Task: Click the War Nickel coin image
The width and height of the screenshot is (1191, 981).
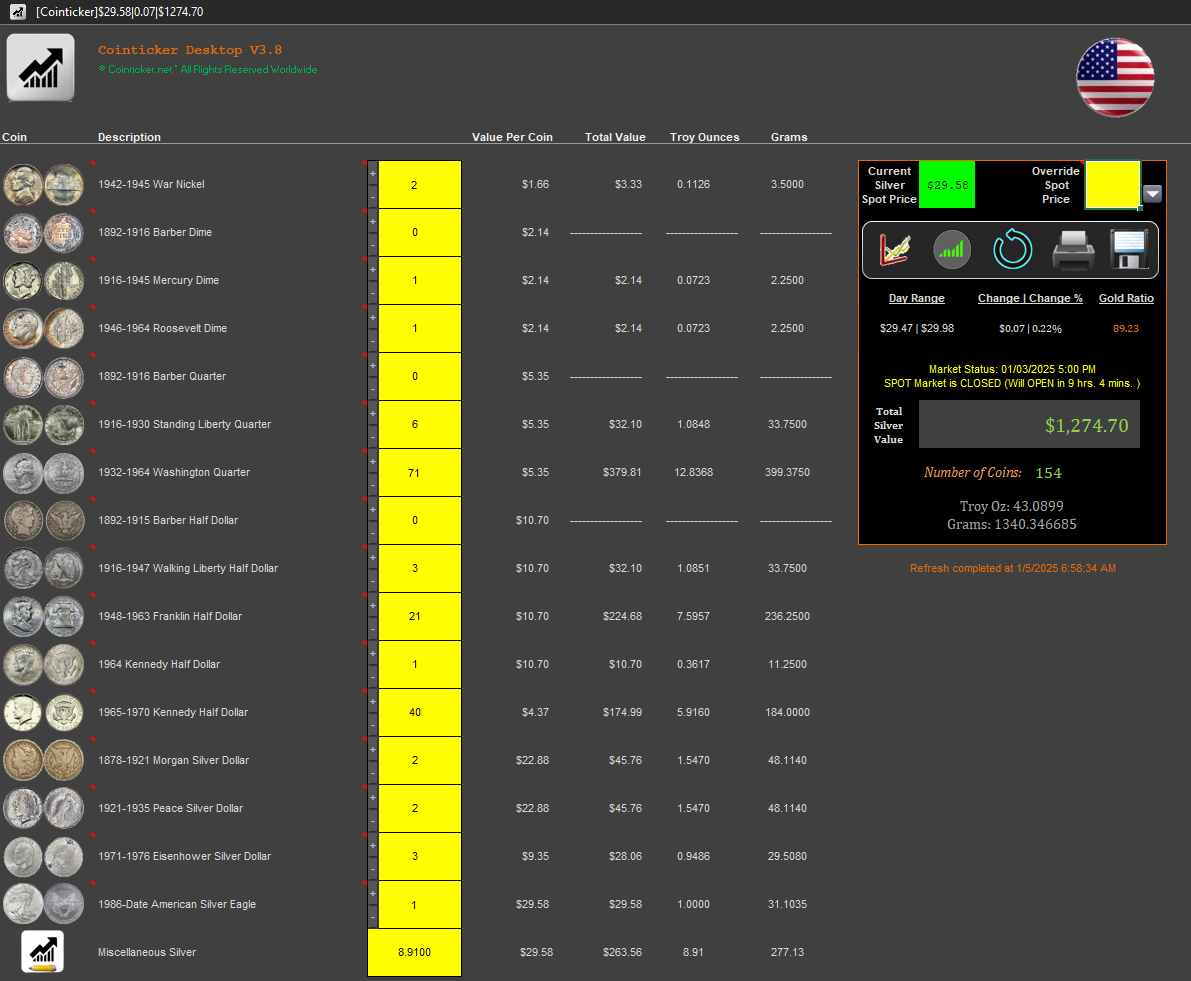Action: [43, 185]
